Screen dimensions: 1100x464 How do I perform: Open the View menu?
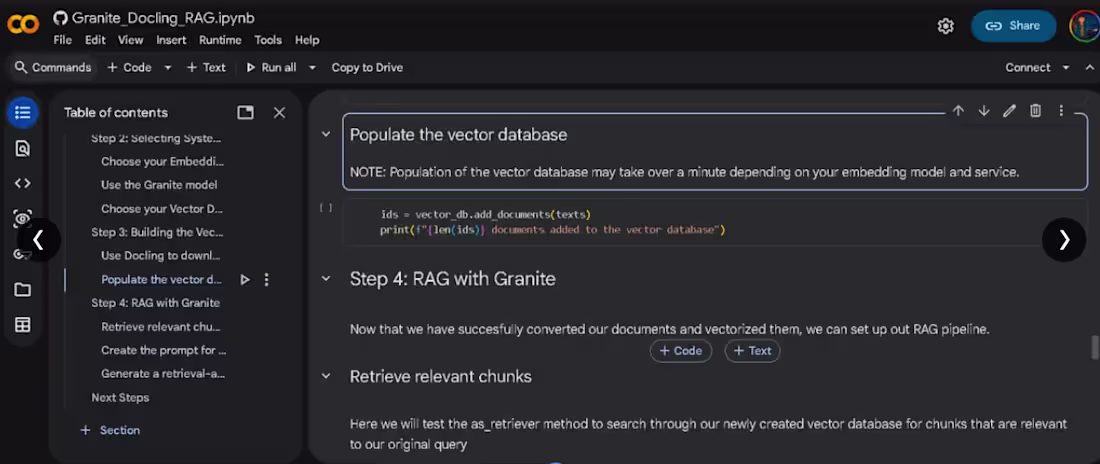[130, 40]
